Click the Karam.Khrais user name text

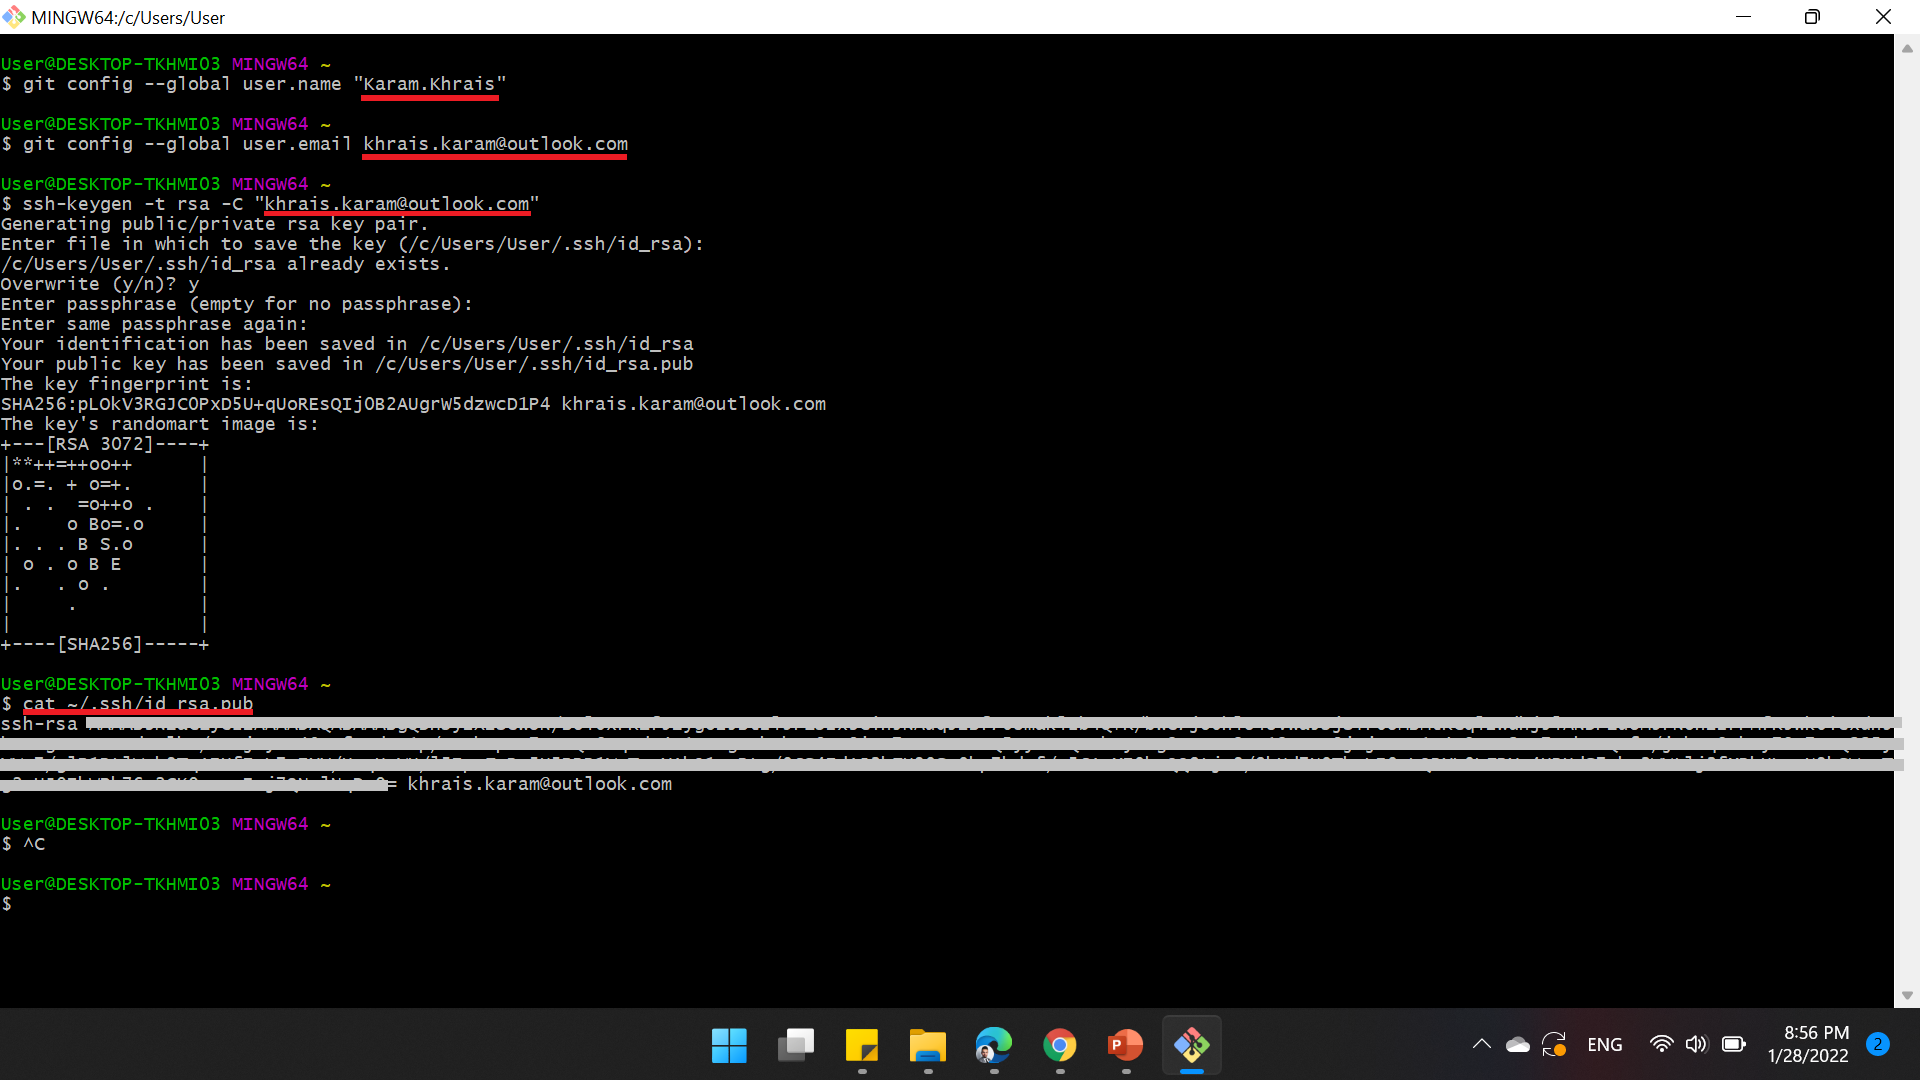point(430,84)
